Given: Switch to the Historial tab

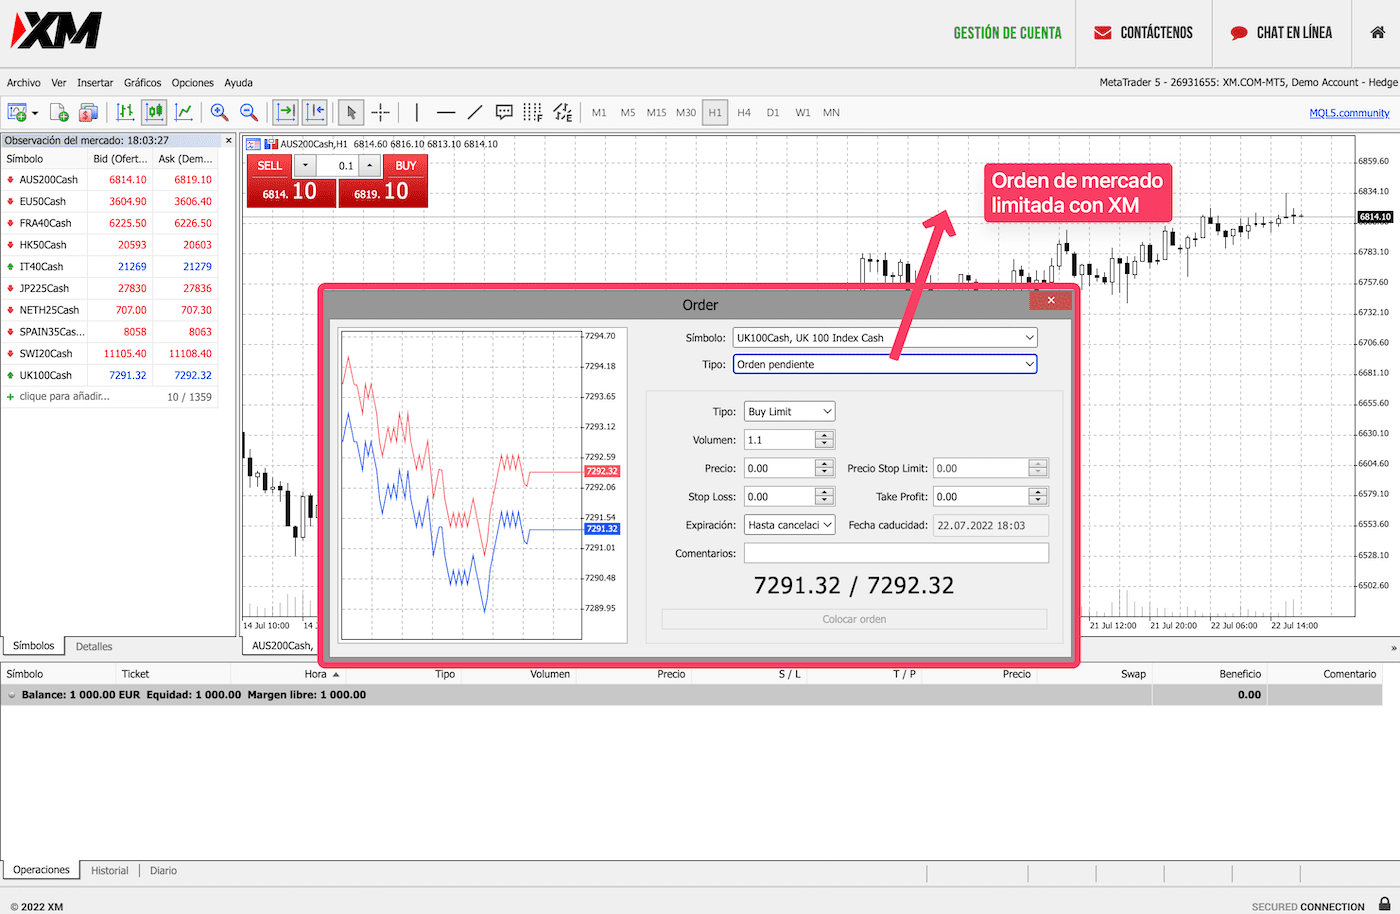Looking at the screenshot, I should [x=110, y=870].
